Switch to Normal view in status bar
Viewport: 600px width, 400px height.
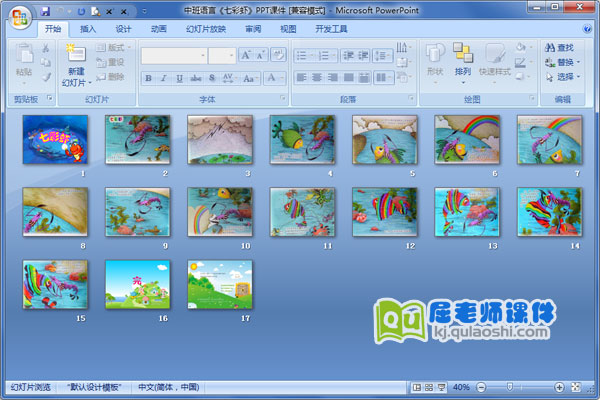tap(416, 387)
